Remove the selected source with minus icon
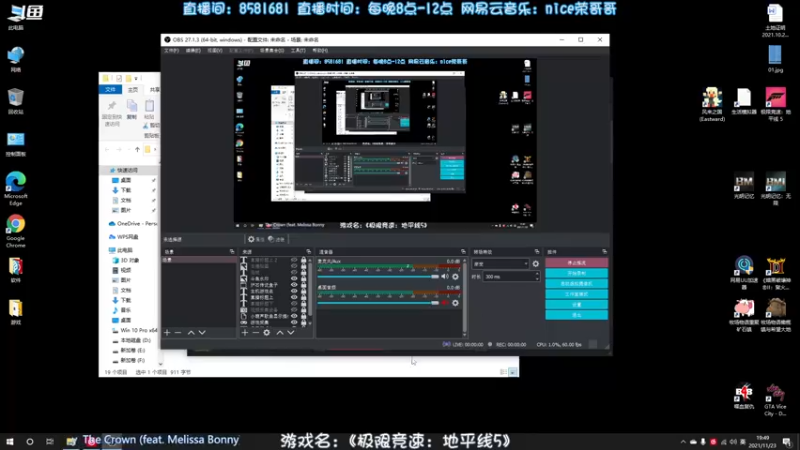 pos(256,333)
